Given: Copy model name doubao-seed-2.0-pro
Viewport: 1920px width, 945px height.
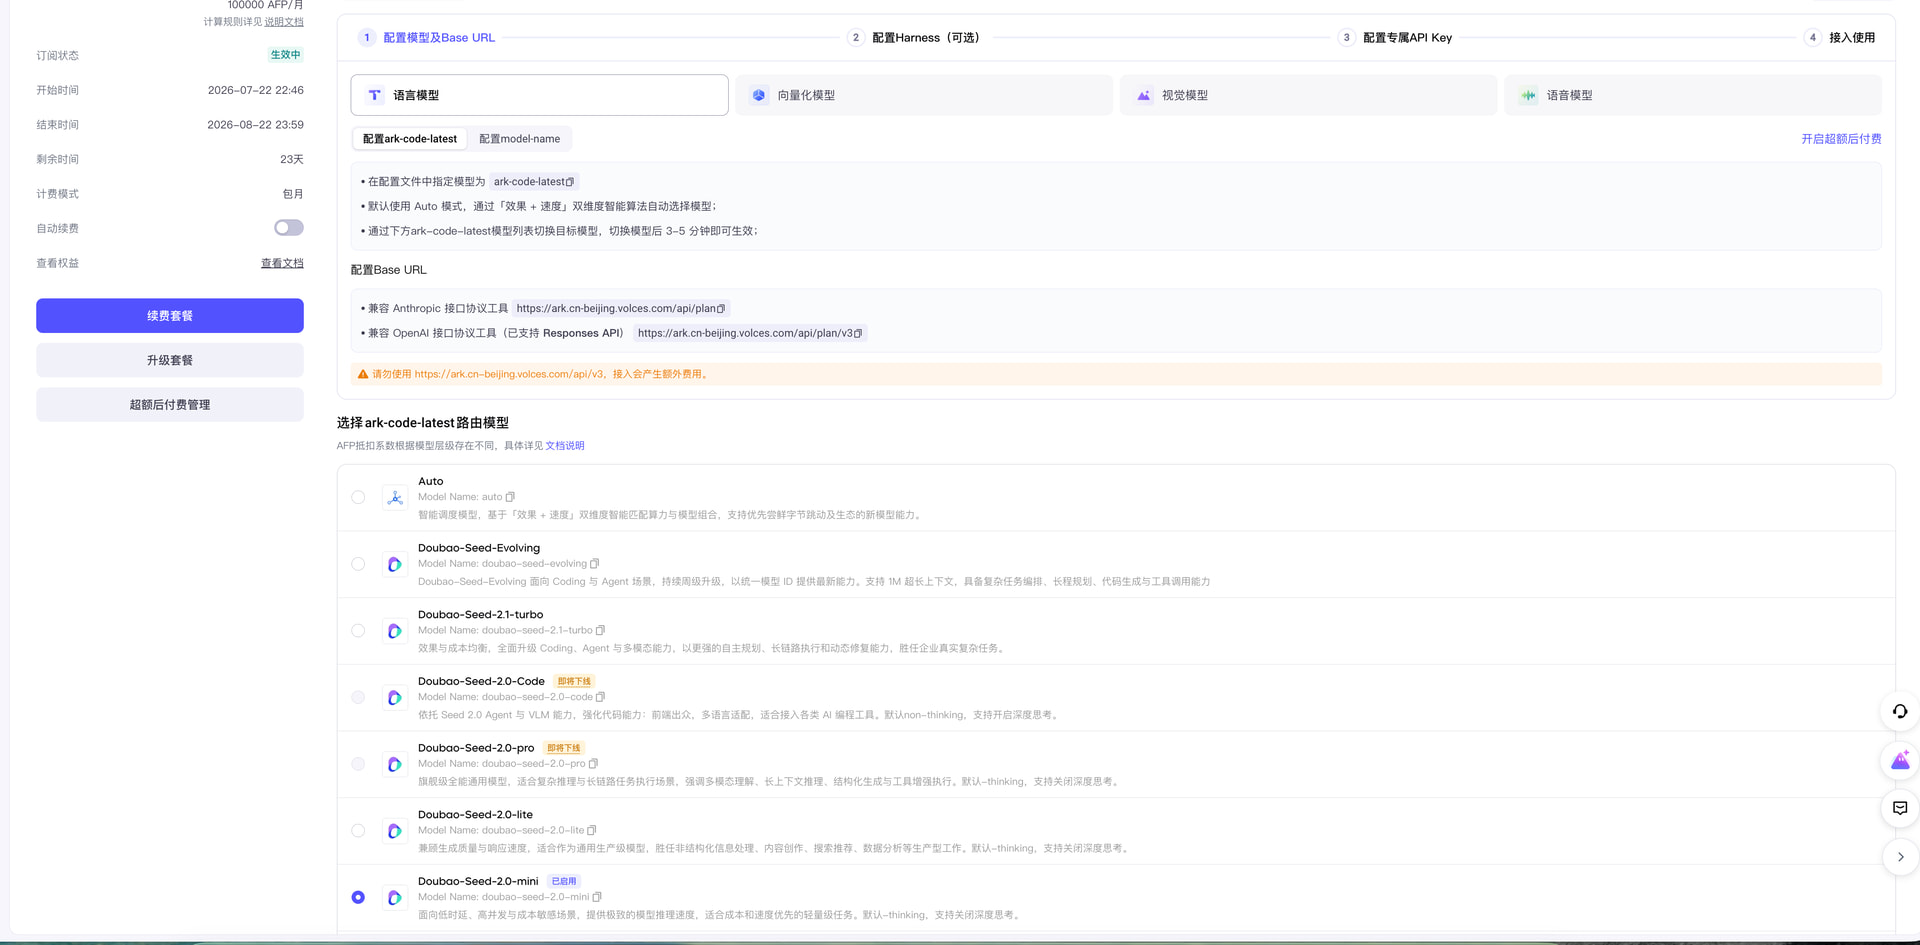Looking at the screenshot, I should [593, 764].
